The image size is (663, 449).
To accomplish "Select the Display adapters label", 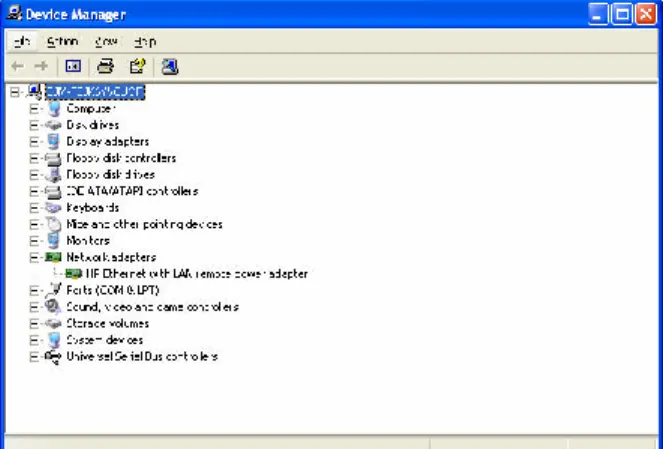I will coord(108,142).
